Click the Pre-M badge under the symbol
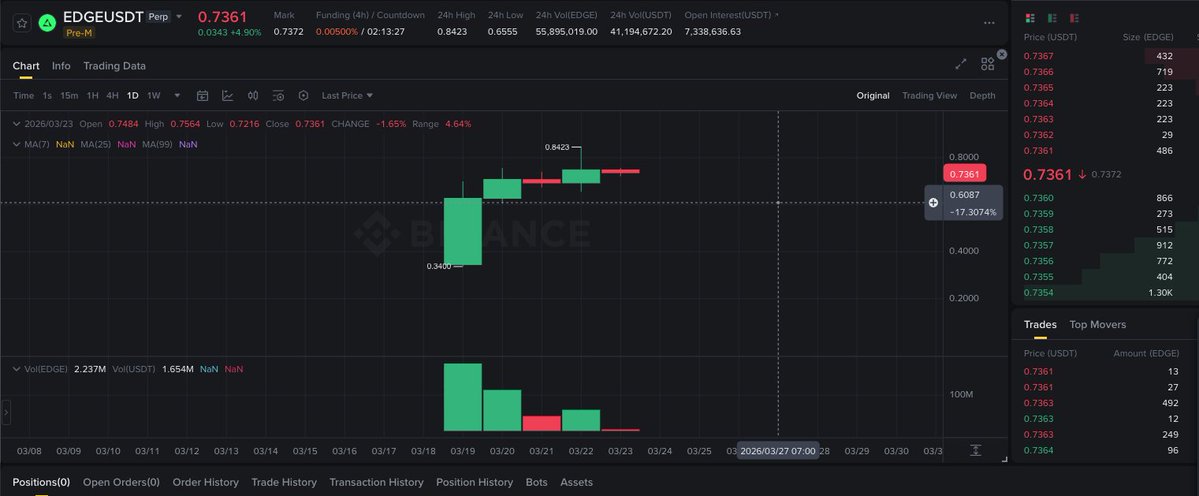 coord(80,33)
